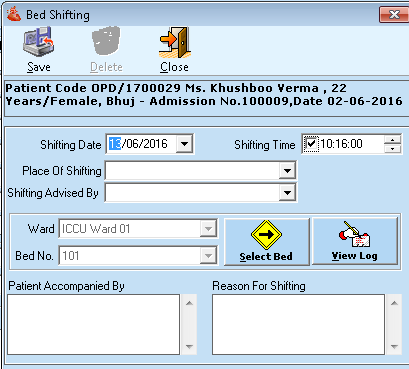Increase Shifting Time with up spinner

point(392,140)
